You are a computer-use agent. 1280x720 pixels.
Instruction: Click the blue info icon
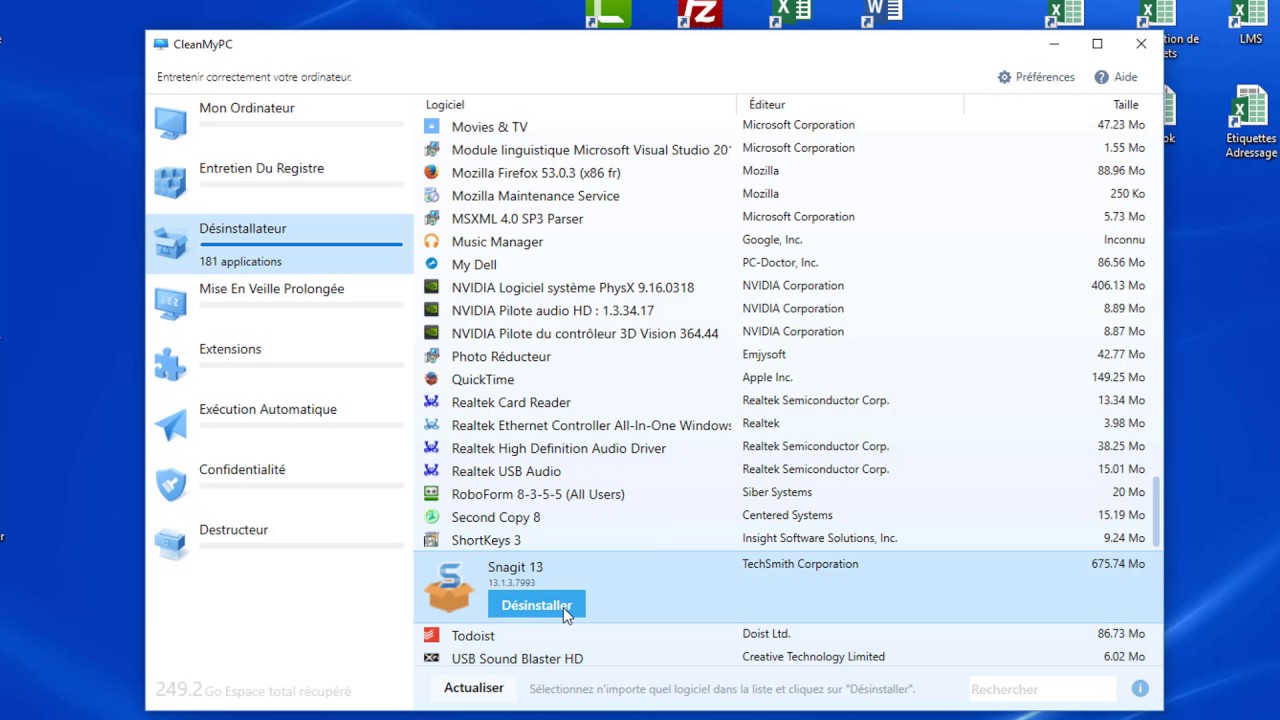[1140, 689]
